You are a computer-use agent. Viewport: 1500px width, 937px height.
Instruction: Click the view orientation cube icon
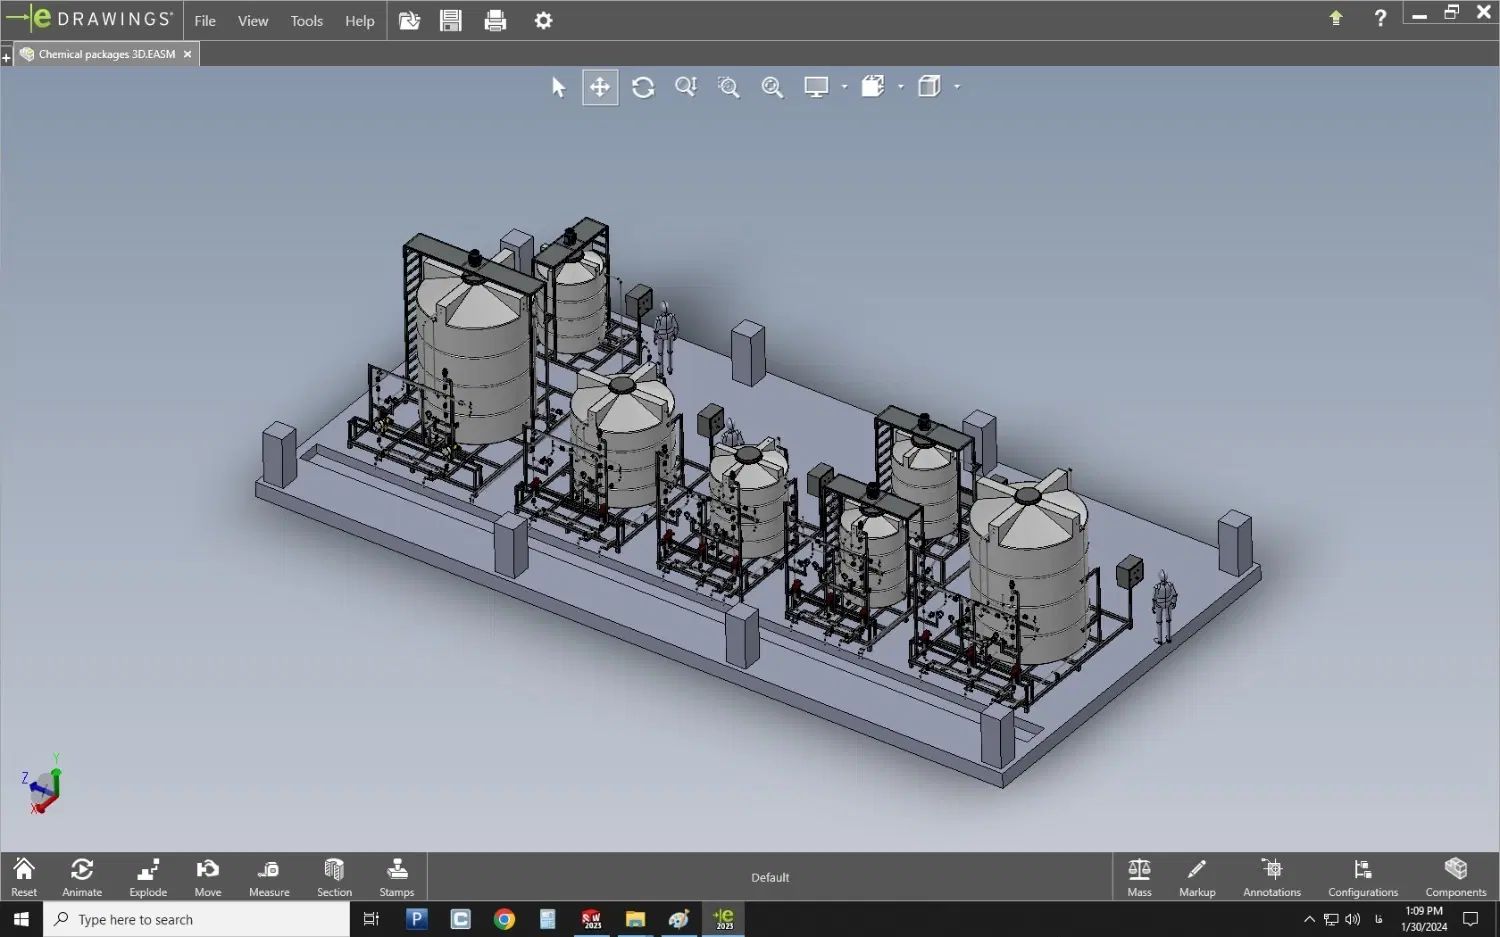pos(873,87)
